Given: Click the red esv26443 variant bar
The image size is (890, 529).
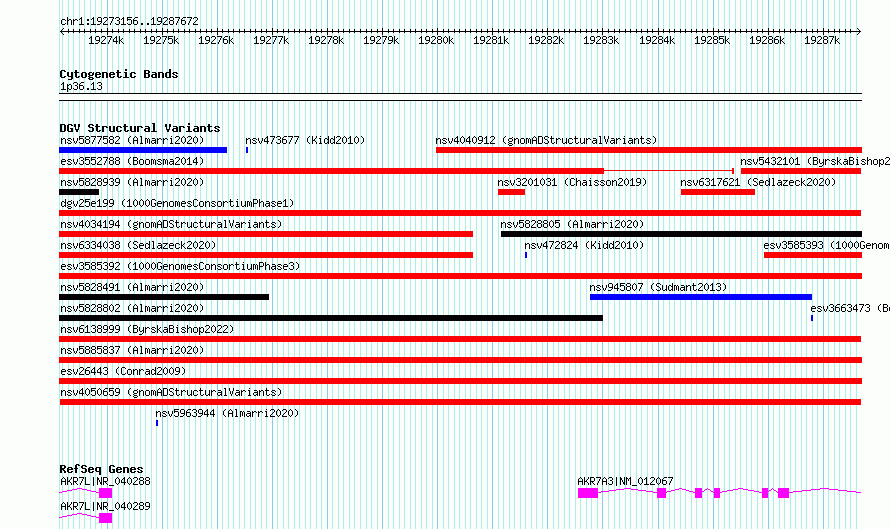Looking at the screenshot, I should [x=460, y=381].
